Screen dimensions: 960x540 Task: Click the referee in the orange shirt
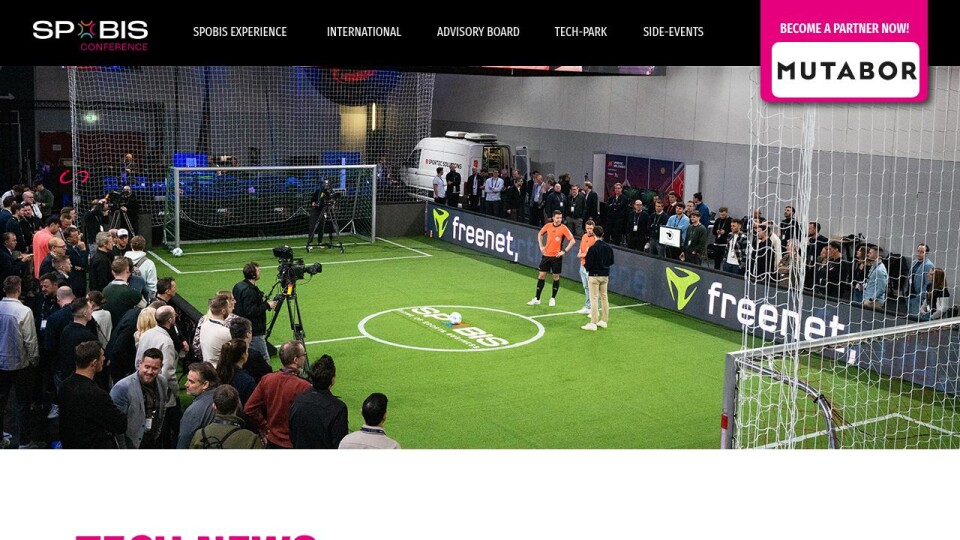[x=554, y=258]
